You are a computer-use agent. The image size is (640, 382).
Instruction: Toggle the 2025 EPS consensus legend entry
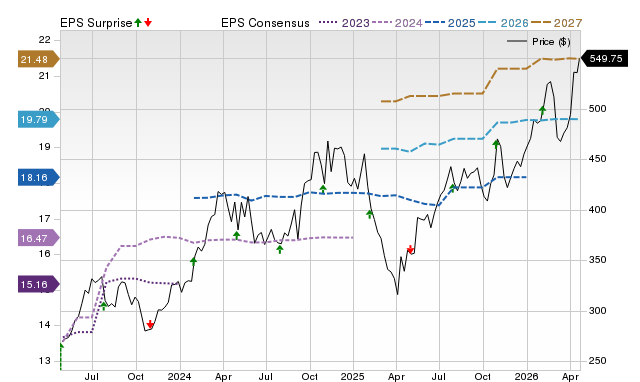(450, 23)
